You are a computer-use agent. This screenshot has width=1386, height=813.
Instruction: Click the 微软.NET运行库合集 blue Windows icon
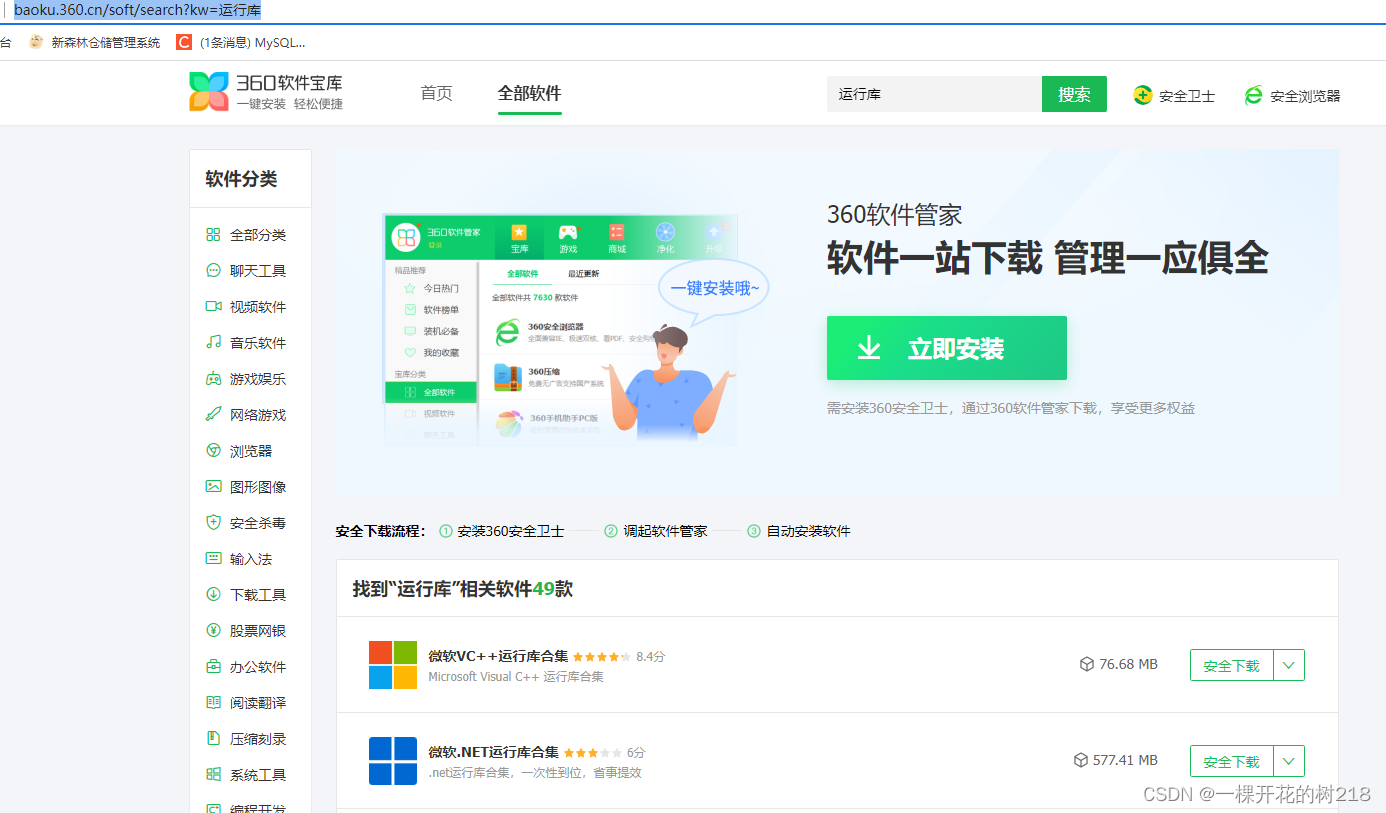pyautogui.click(x=393, y=762)
